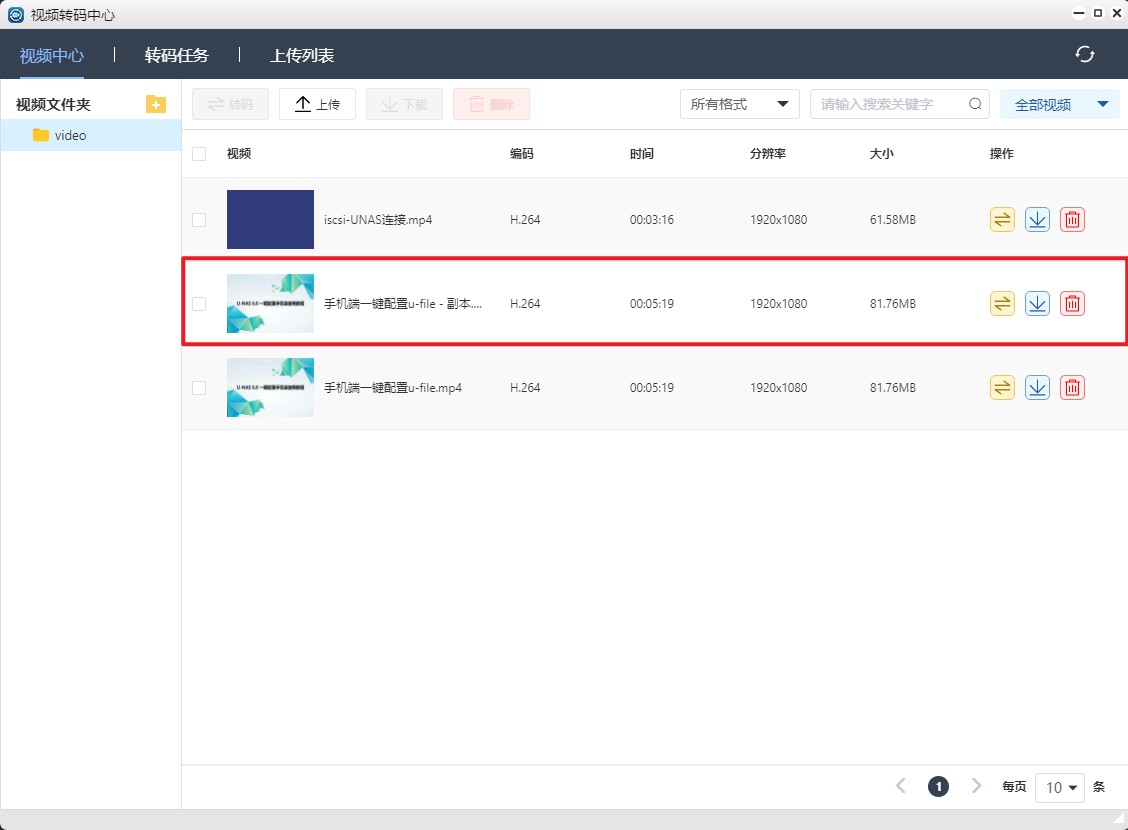Click the refresh icon in header

[x=1085, y=54]
